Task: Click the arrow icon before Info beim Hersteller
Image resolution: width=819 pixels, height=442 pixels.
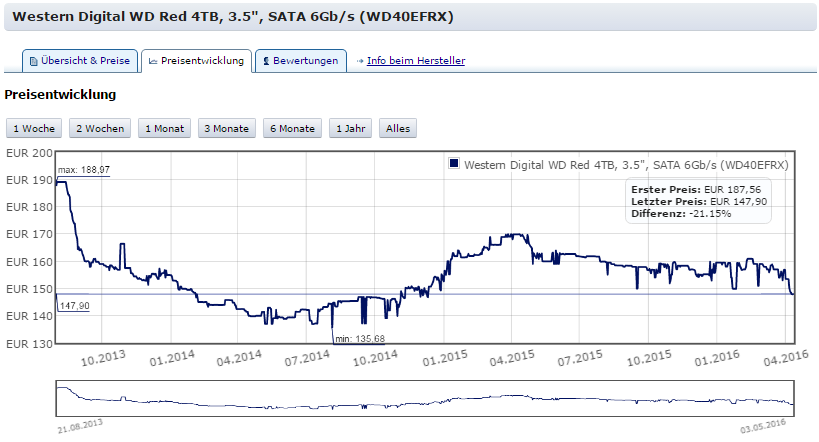Action: (x=360, y=61)
